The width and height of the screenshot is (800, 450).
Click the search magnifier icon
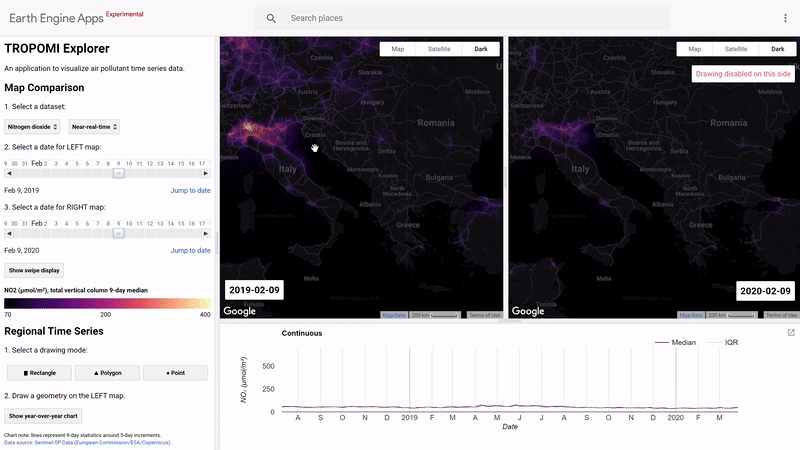(x=271, y=18)
